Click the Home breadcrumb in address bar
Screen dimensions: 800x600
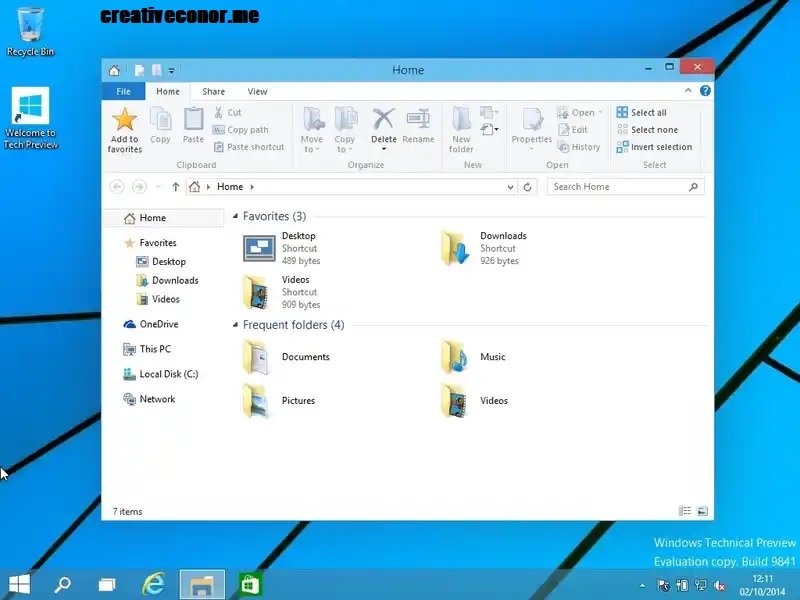coord(230,187)
